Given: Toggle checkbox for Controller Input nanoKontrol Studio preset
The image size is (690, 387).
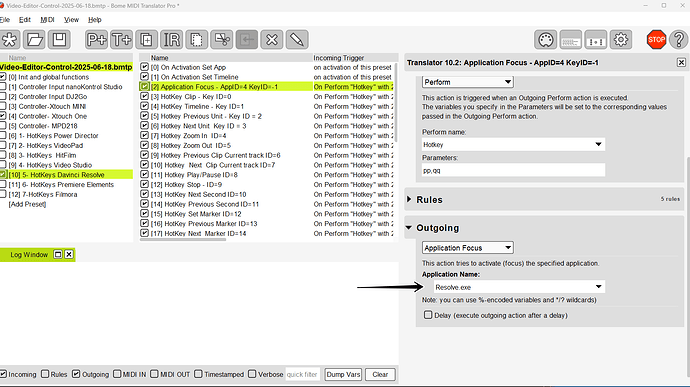Looking at the screenshot, I should [3, 86].
